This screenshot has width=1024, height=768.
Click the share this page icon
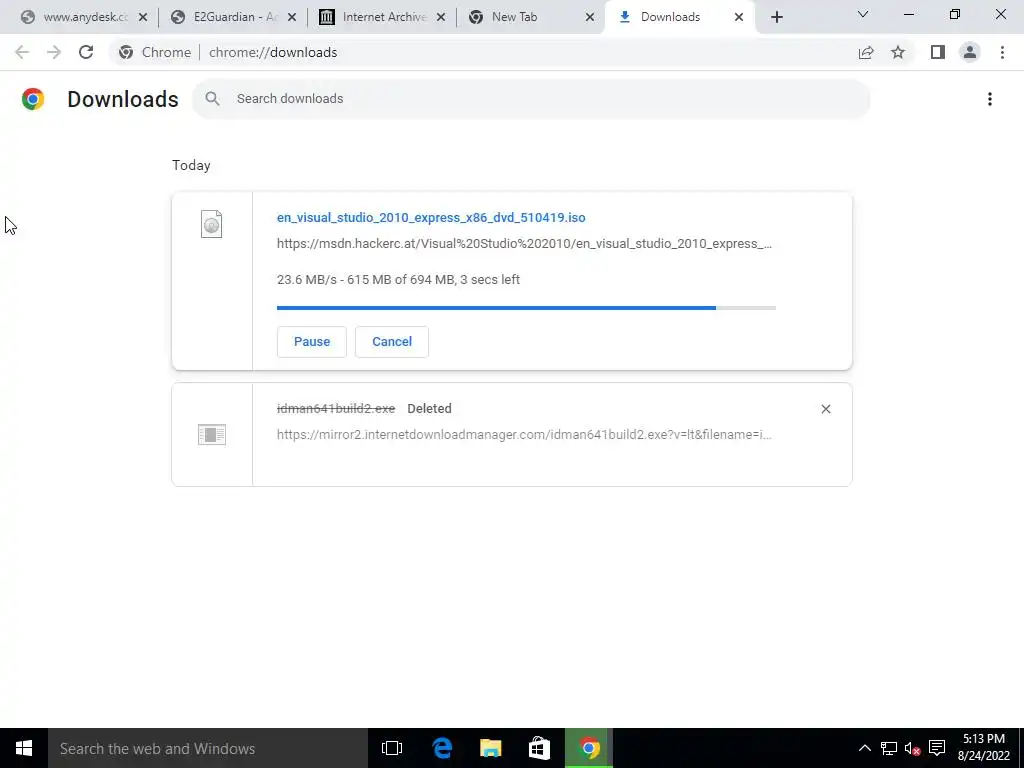coord(866,52)
